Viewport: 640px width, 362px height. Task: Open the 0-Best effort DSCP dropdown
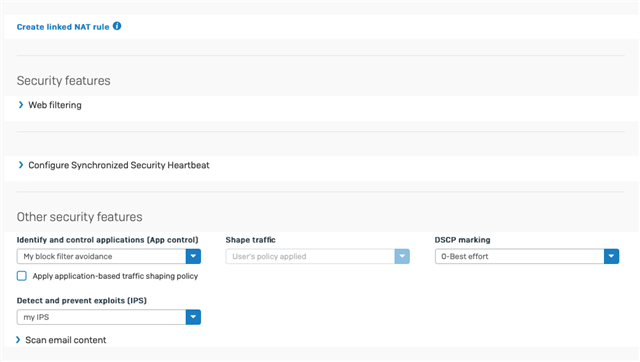click(x=527, y=256)
